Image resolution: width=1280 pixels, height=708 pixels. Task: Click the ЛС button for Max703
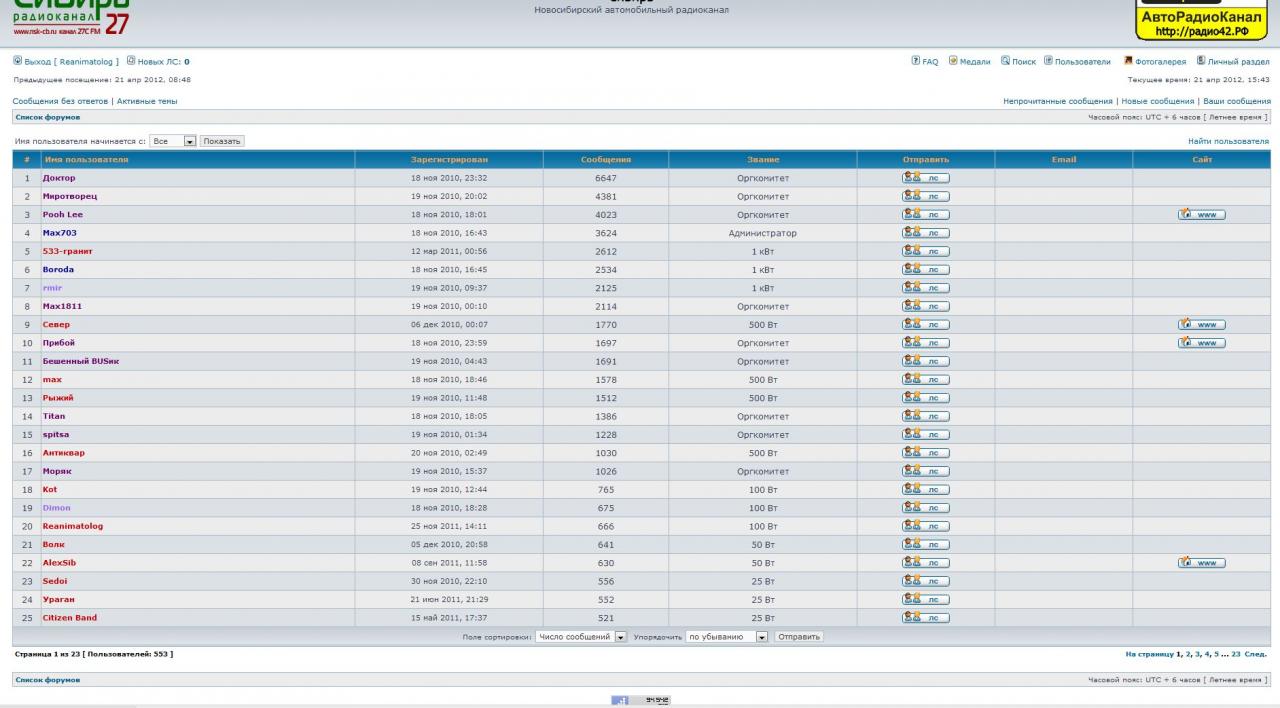click(x=925, y=233)
